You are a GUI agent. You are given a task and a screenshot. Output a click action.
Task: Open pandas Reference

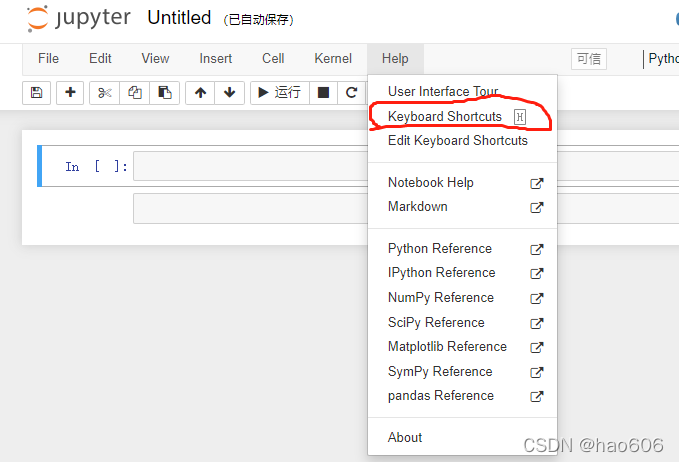(x=462, y=396)
